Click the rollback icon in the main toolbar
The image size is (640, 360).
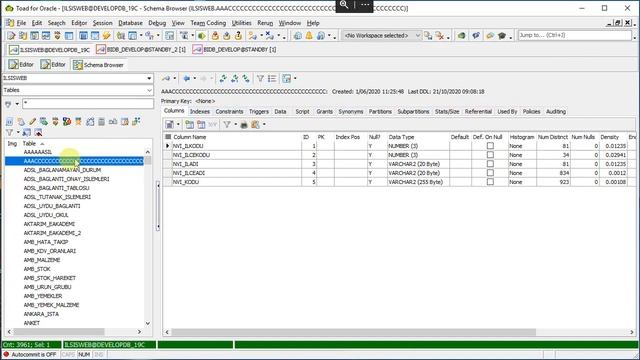tap(227, 36)
